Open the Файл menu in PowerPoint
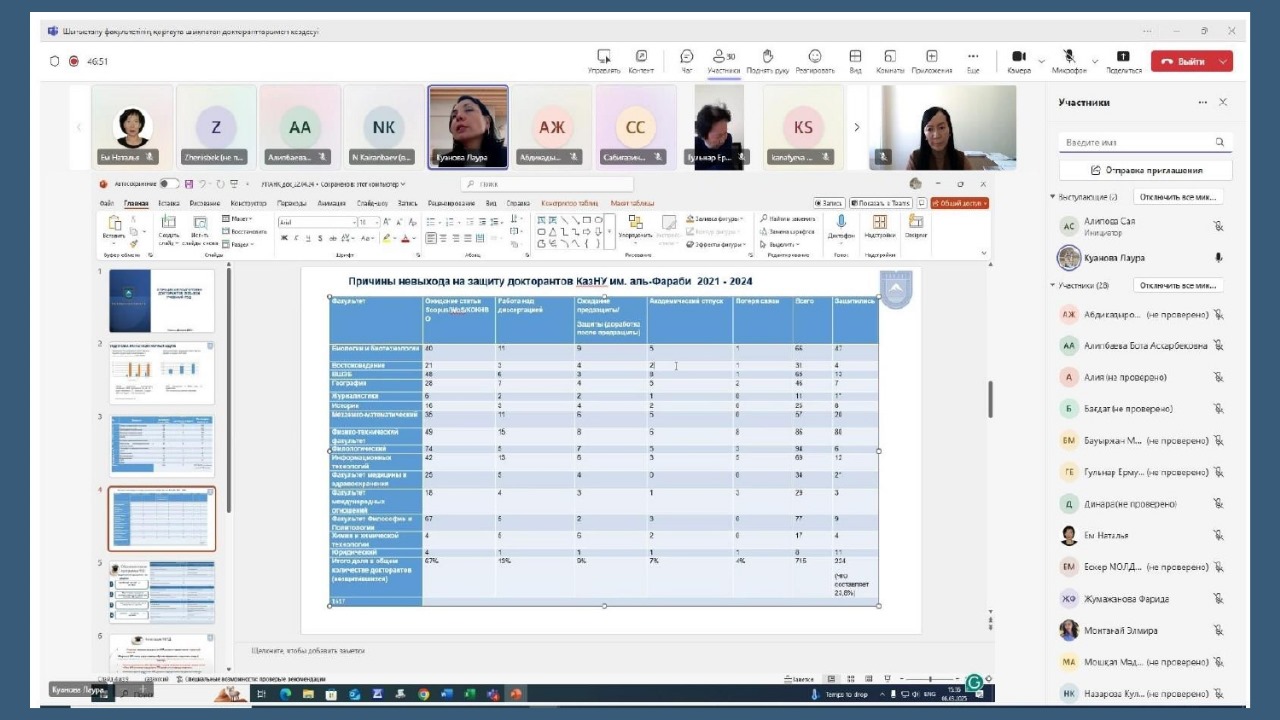Viewport: 1280px width, 720px height. coord(106,203)
